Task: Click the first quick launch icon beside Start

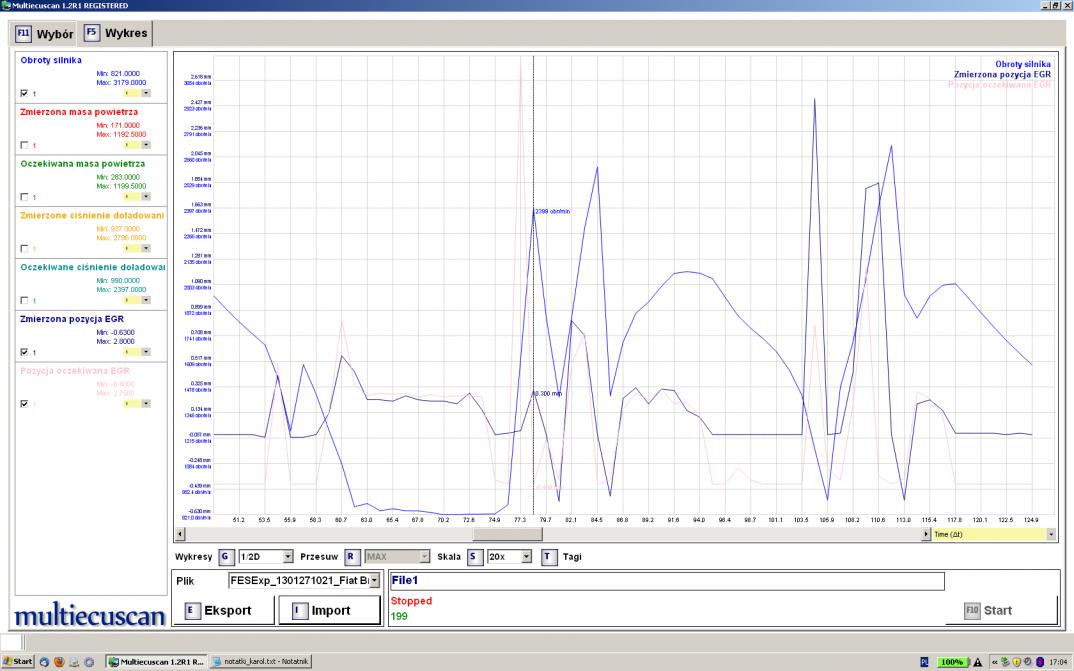Action: (x=45, y=662)
